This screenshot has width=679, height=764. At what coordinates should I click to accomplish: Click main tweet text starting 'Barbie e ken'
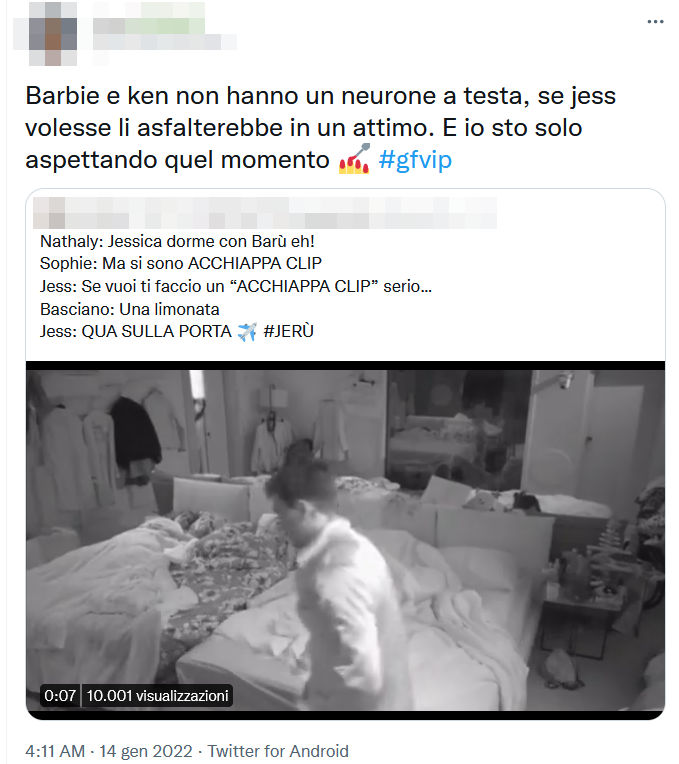[x=321, y=128]
